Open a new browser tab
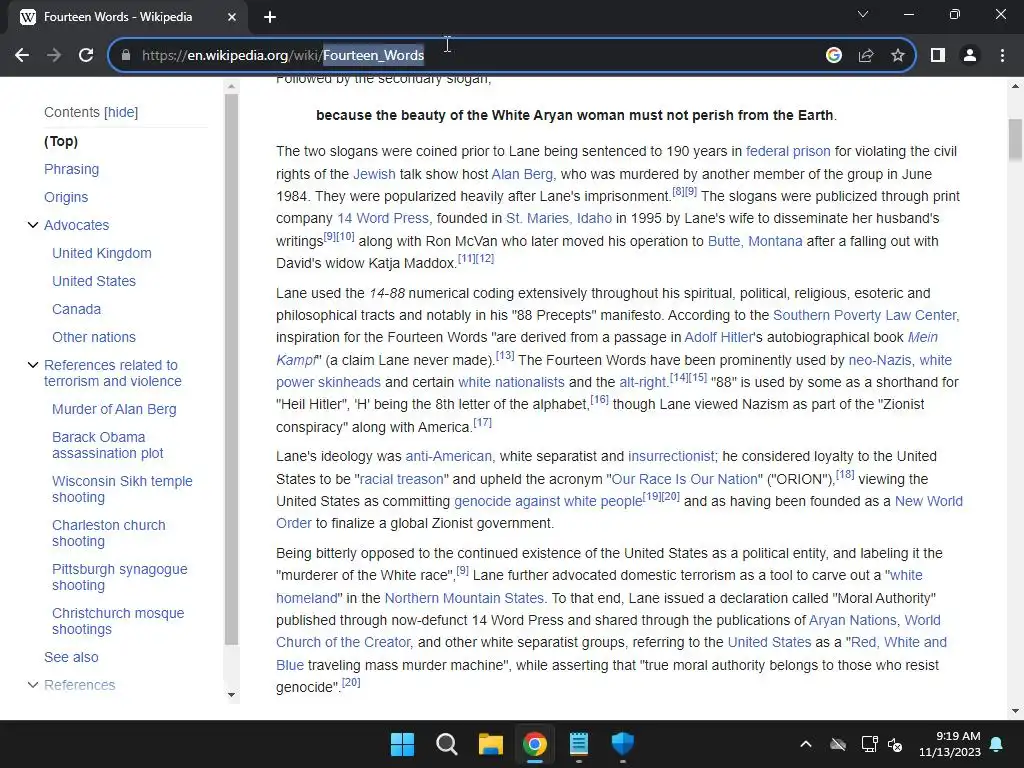Viewport: 1024px width, 768px height. click(270, 17)
